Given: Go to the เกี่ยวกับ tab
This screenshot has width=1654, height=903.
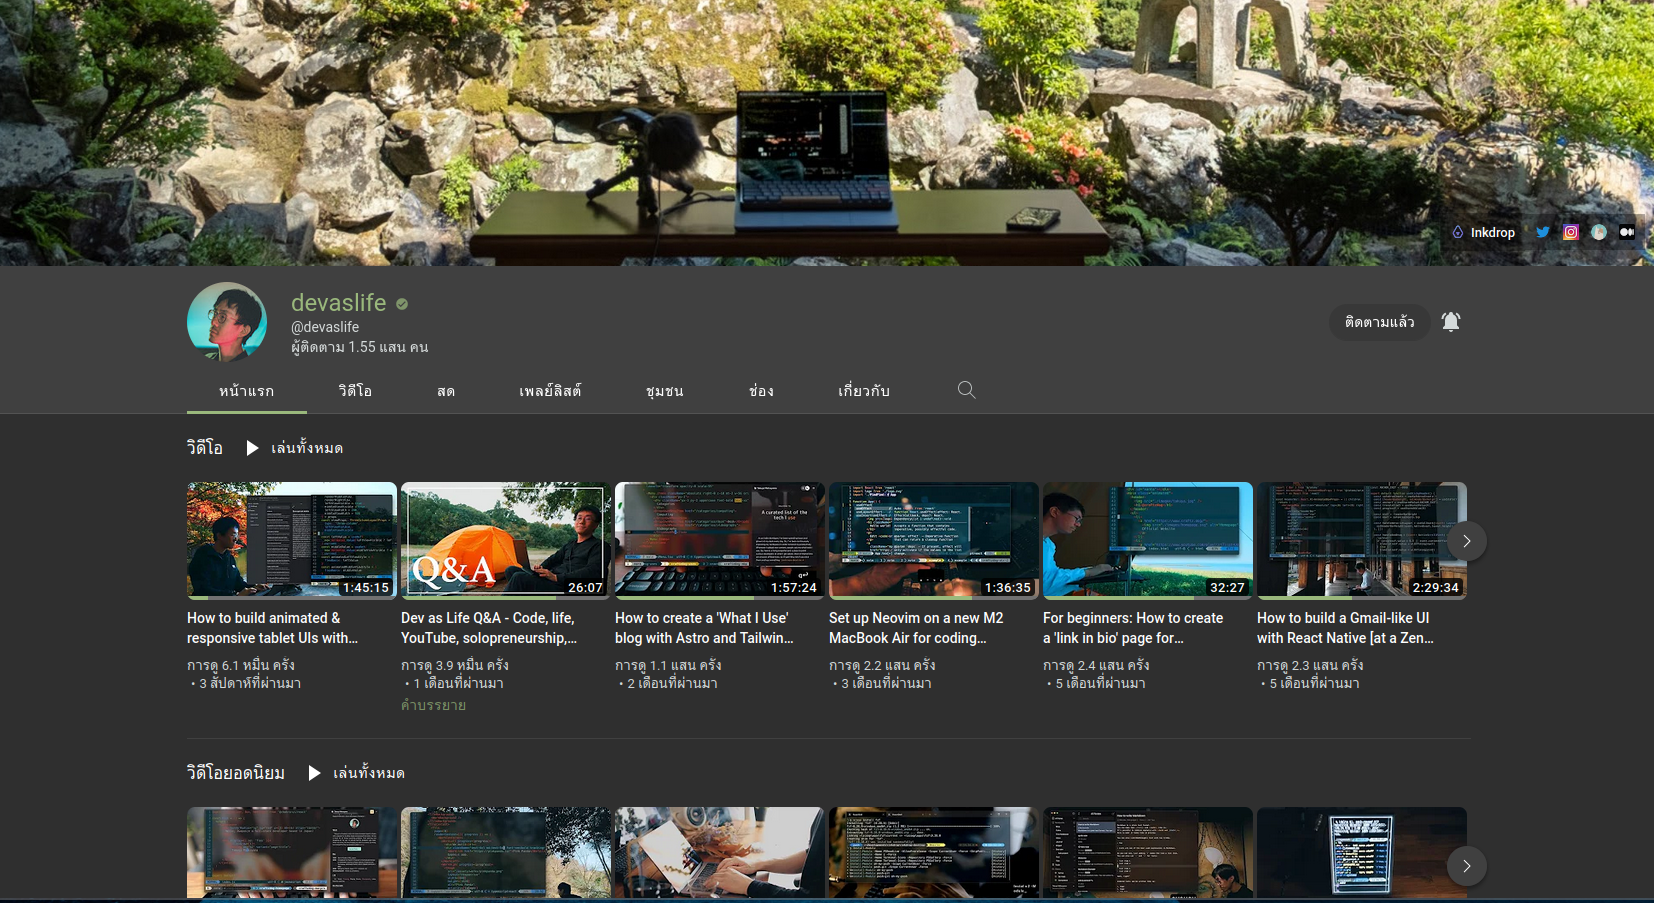Looking at the screenshot, I should pyautogui.click(x=864, y=391).
